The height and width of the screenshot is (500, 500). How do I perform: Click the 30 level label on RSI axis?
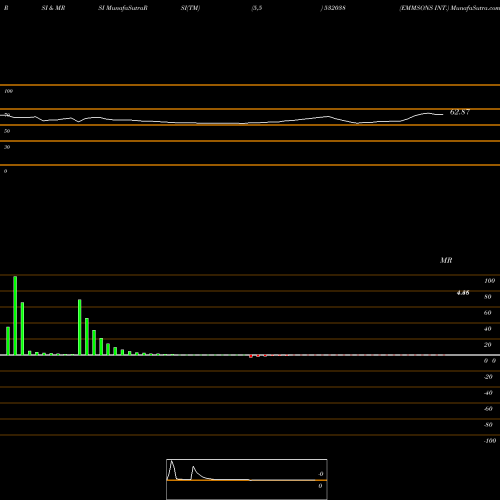pyautogui.click(x=7, y=147)
